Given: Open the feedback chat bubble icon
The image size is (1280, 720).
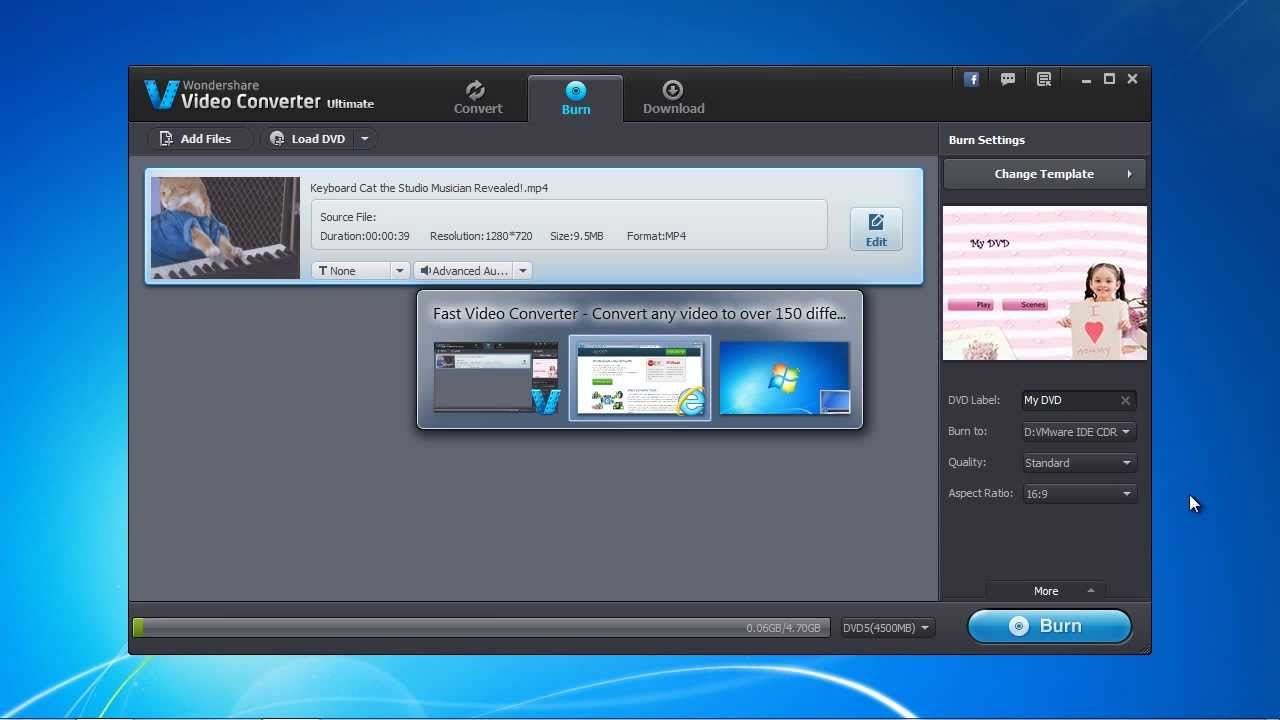Looking at the screenshot, I should 1008,79.
